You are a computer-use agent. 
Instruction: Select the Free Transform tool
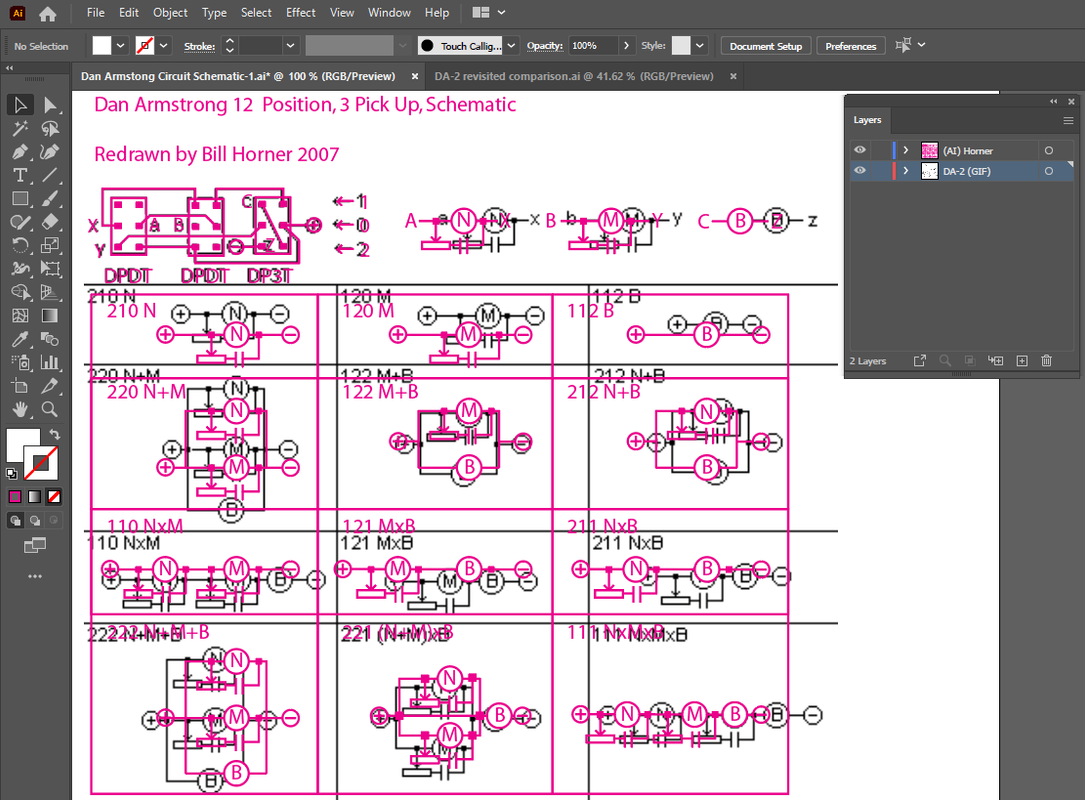point(50,269)
